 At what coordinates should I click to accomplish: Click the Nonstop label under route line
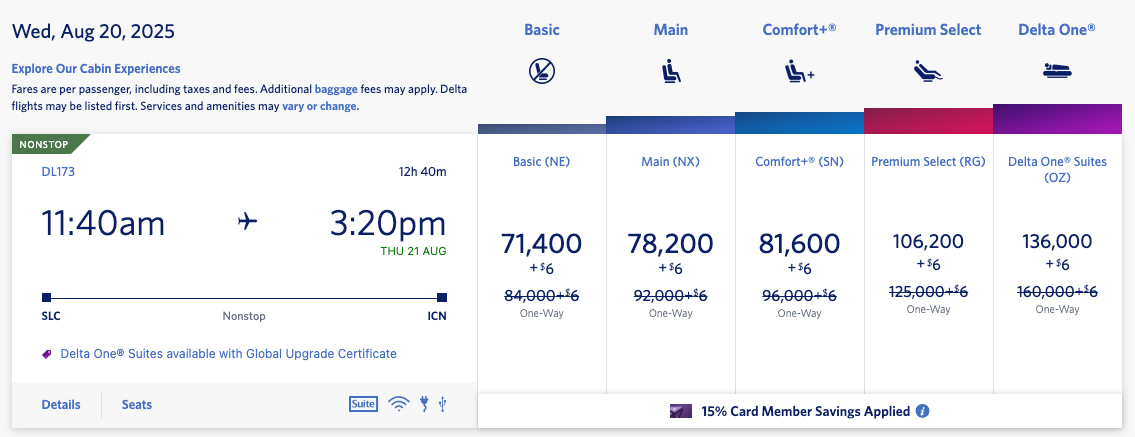click(244, 316)
